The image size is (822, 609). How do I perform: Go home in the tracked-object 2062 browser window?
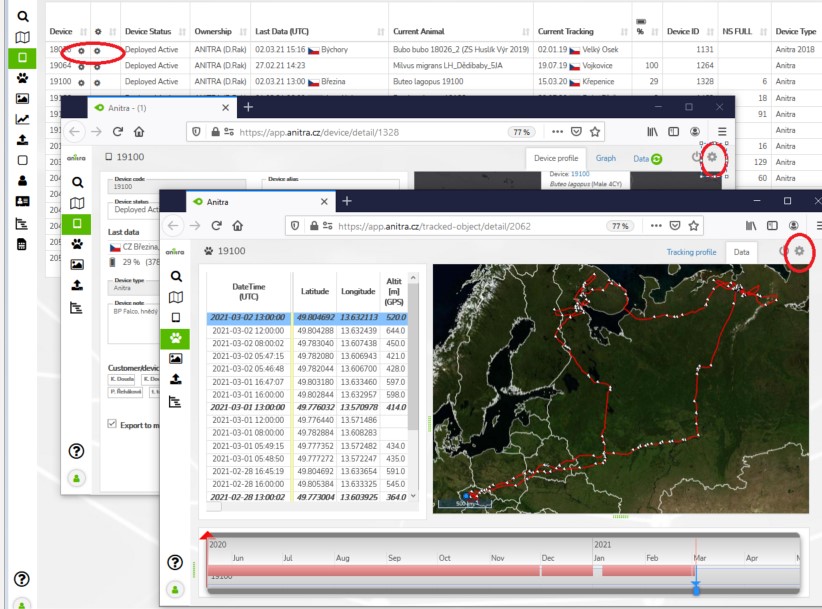[x=237, y=226]
